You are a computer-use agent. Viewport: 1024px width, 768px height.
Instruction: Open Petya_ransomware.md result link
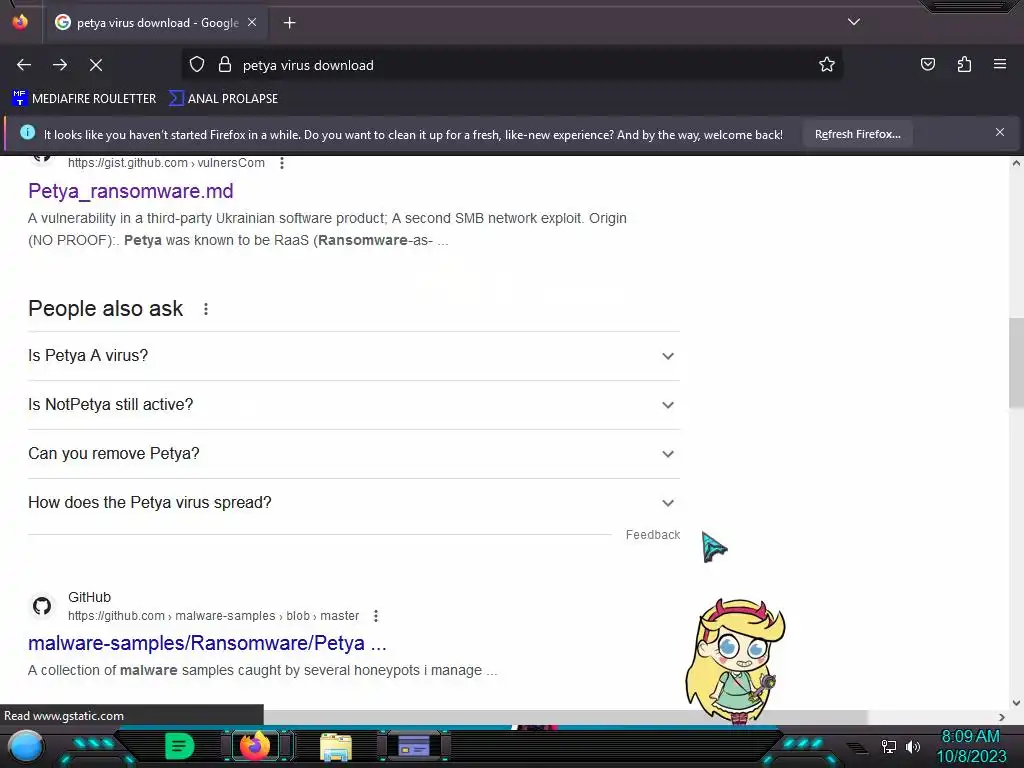click(131, 191)
